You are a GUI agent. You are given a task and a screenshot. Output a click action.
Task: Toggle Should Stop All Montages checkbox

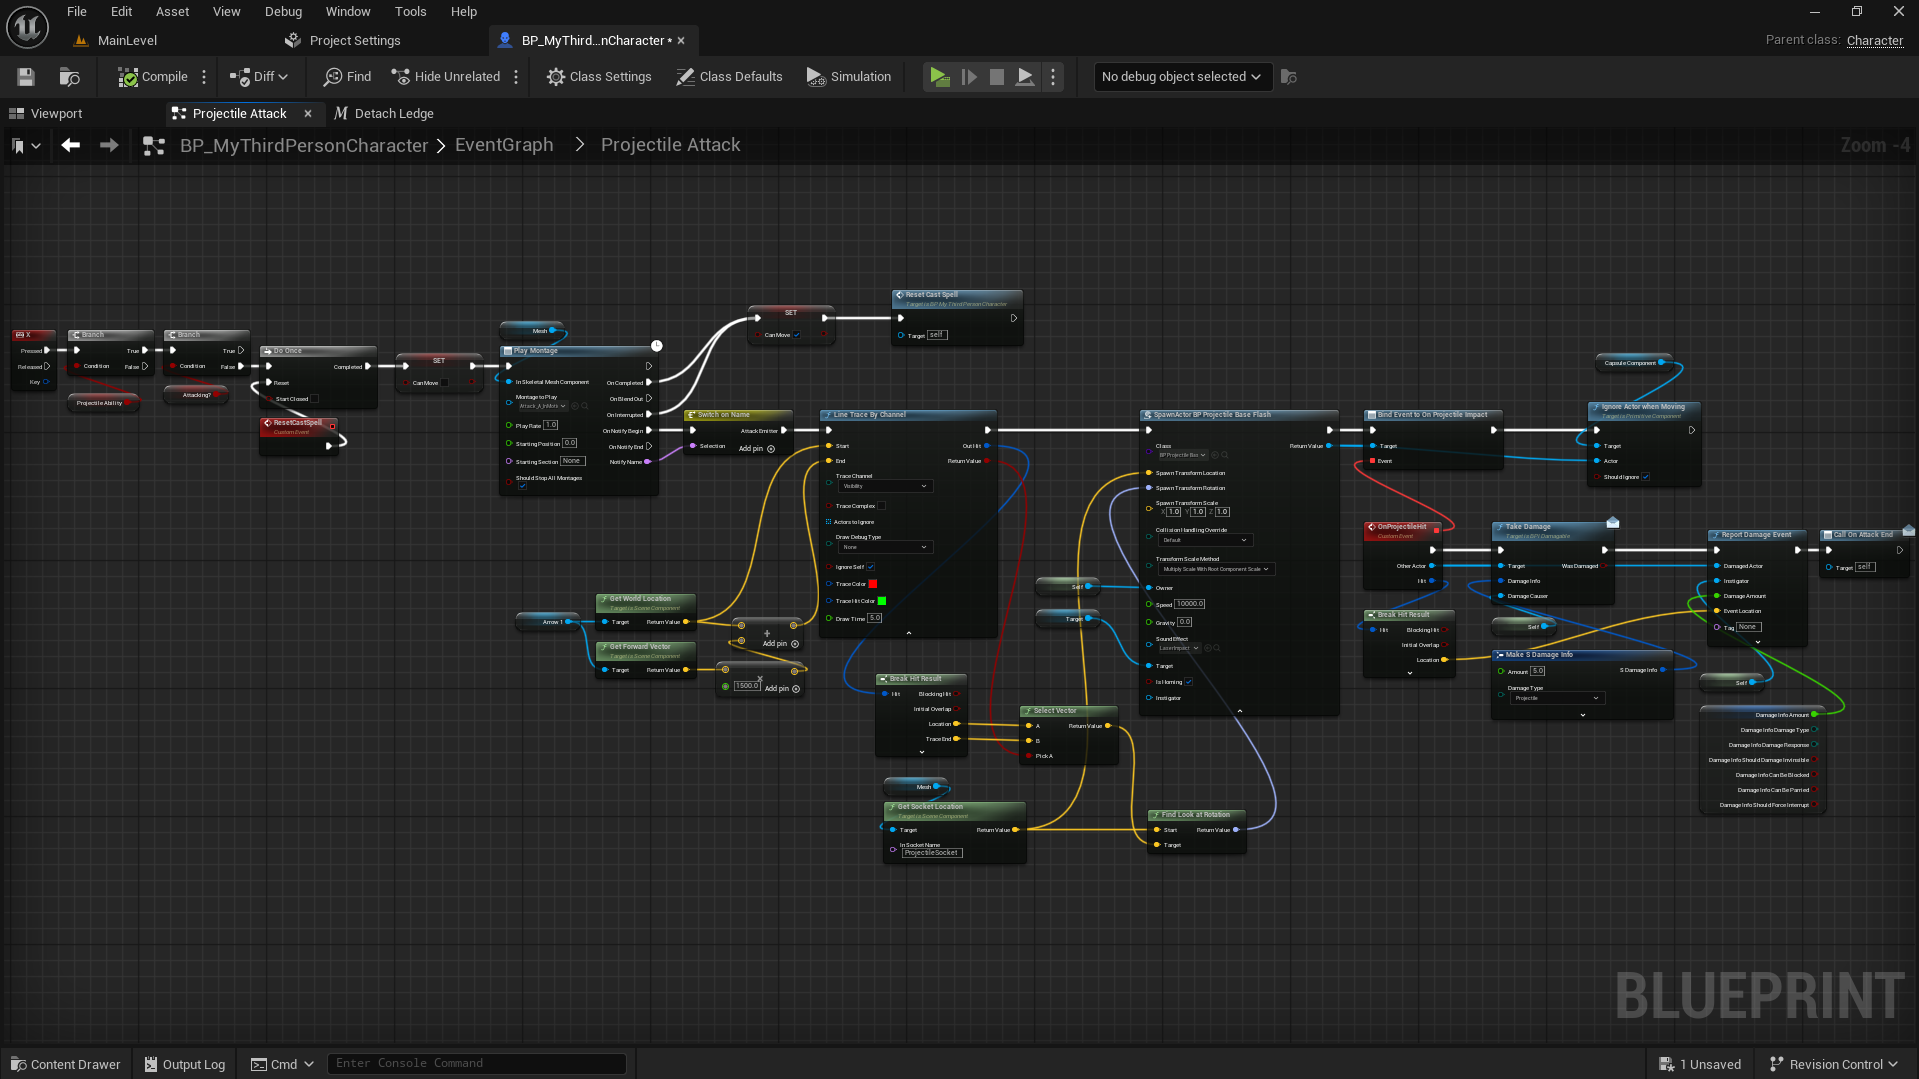point(522,486)
